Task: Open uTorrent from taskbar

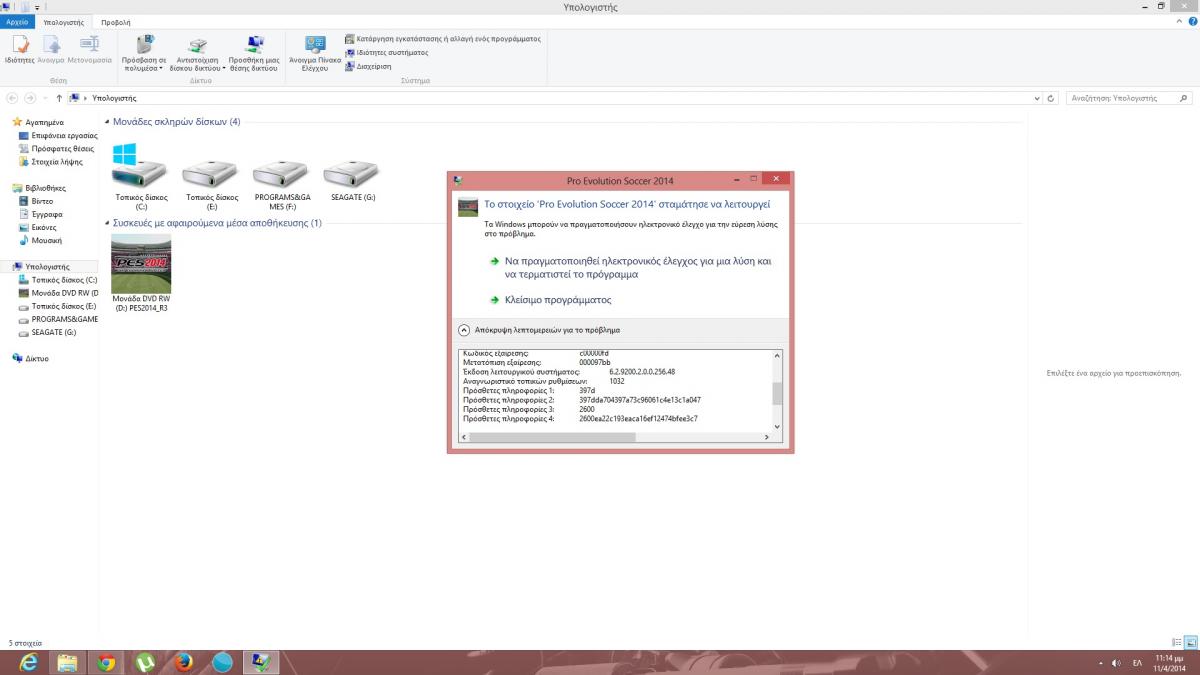Action: (145, 662)
